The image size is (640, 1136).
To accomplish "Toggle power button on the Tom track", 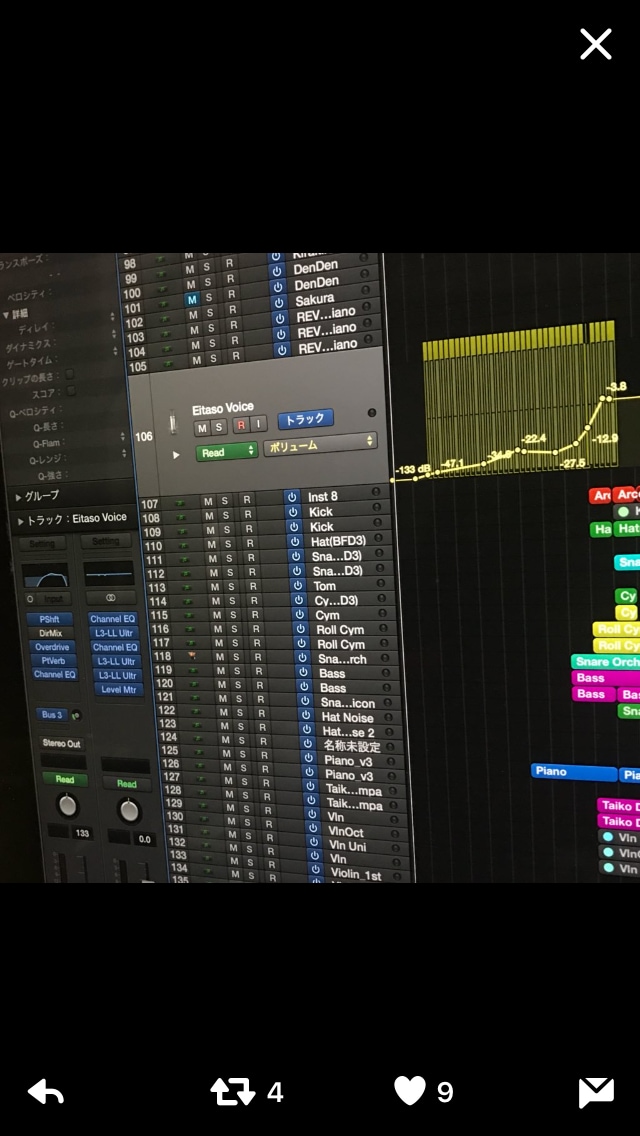I will (x=298, y=585).
